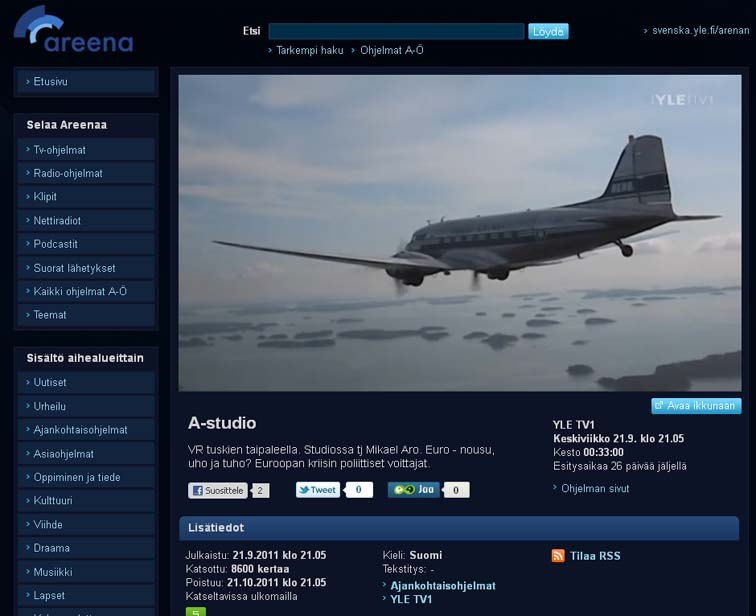Open Tarkempi haku advanced search
This screenshot has width=756, height=616.
point(309,50)
